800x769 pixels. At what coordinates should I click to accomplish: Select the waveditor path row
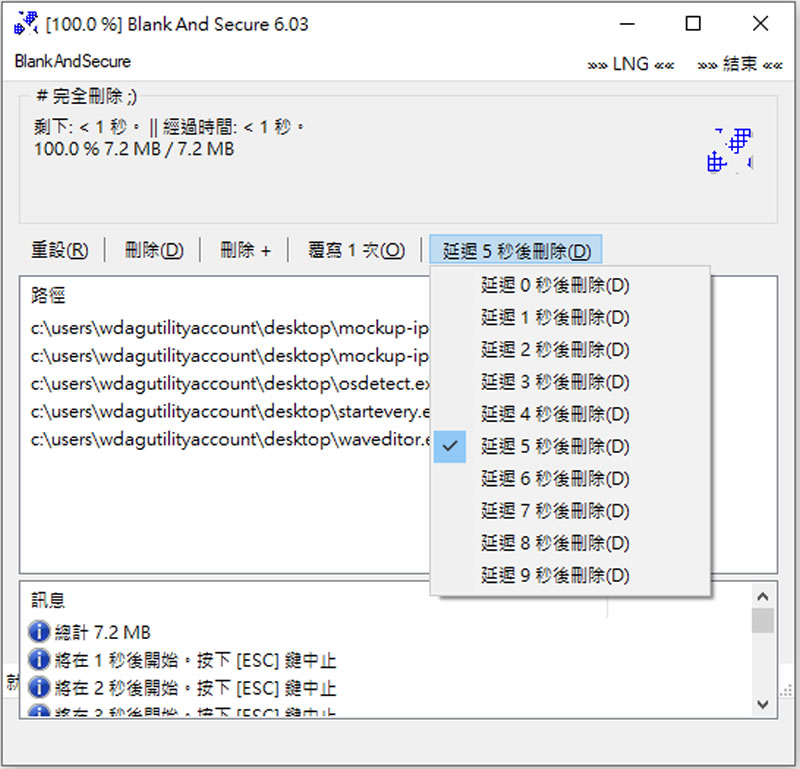click(230, 439)
